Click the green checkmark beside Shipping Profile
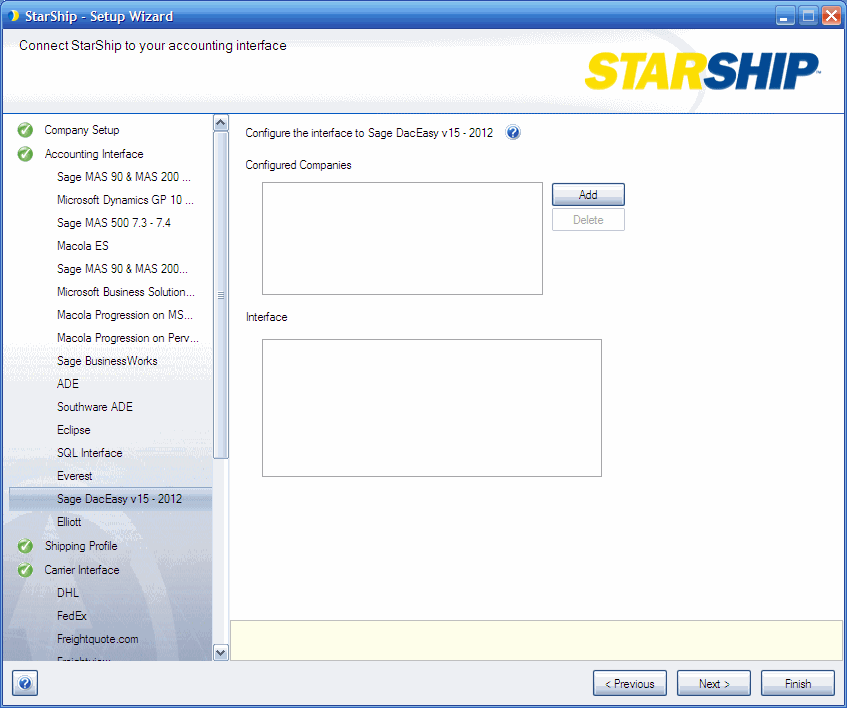Image resolution: width=847 pixels, height=708 pixels. tap(25, 546)
